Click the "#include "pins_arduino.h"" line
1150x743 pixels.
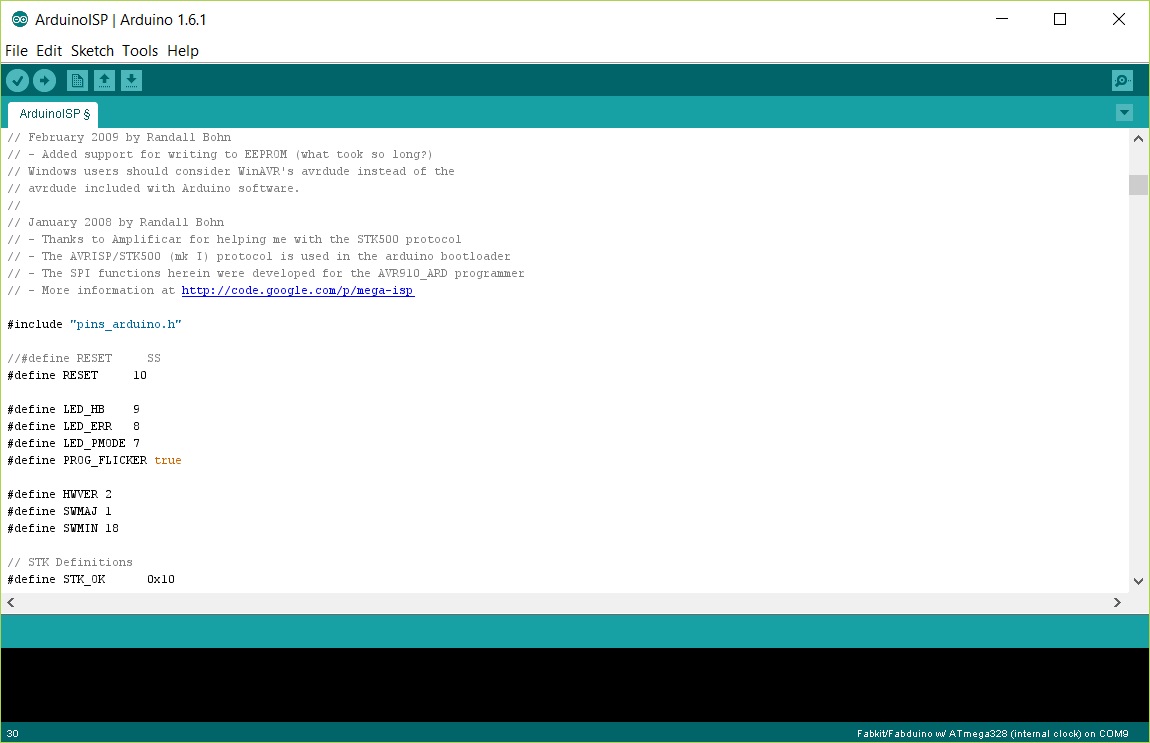click(x=95, y=324)
